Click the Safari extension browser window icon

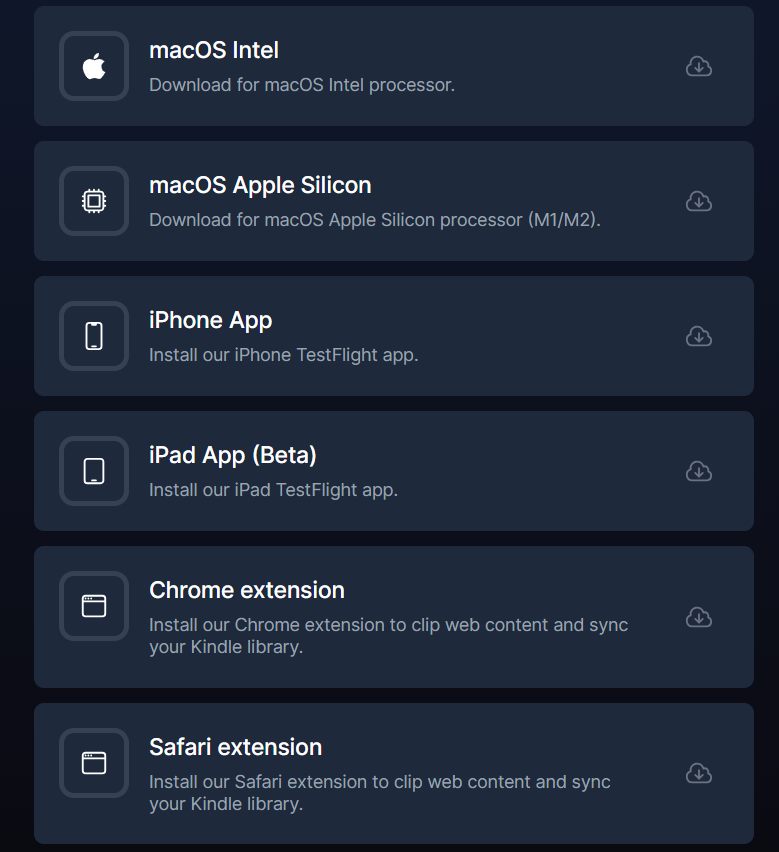coord(94,763)
